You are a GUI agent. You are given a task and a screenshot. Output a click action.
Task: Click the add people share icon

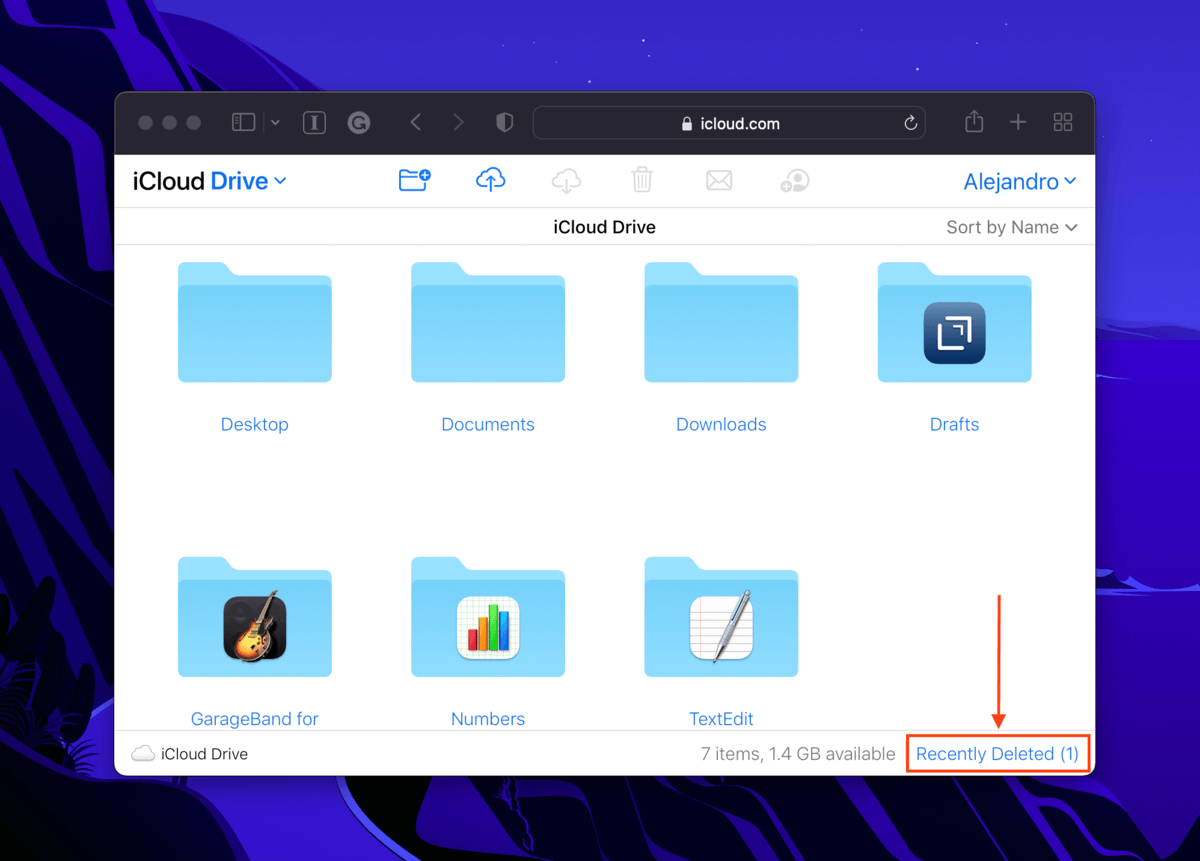pyautogui.click(x=795, y=180)
